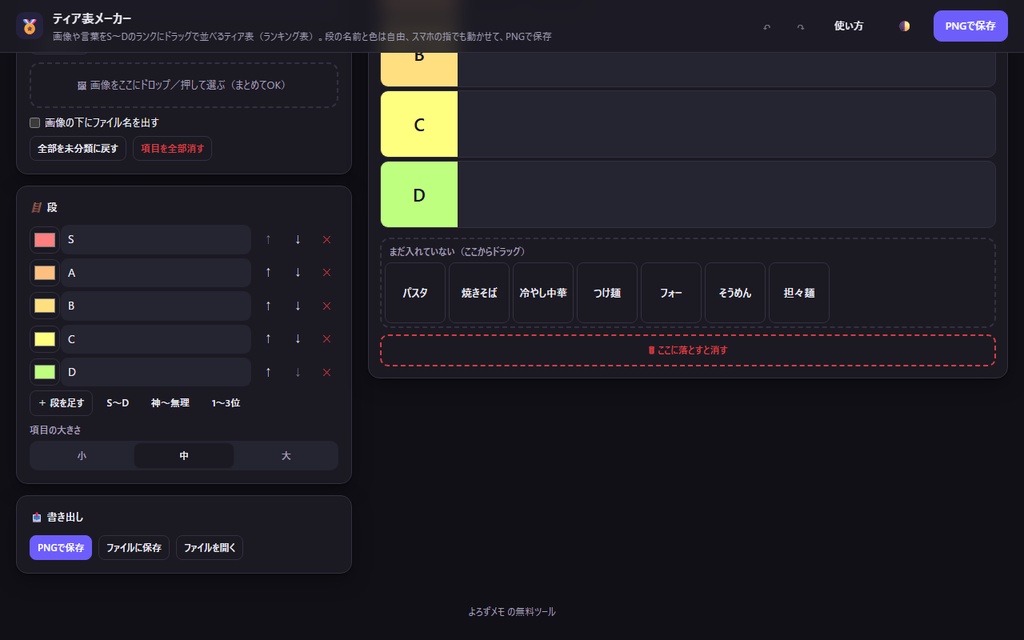Select the 冷やし中華 item card
Viewport: 1024px width, 640px height.
543,293
